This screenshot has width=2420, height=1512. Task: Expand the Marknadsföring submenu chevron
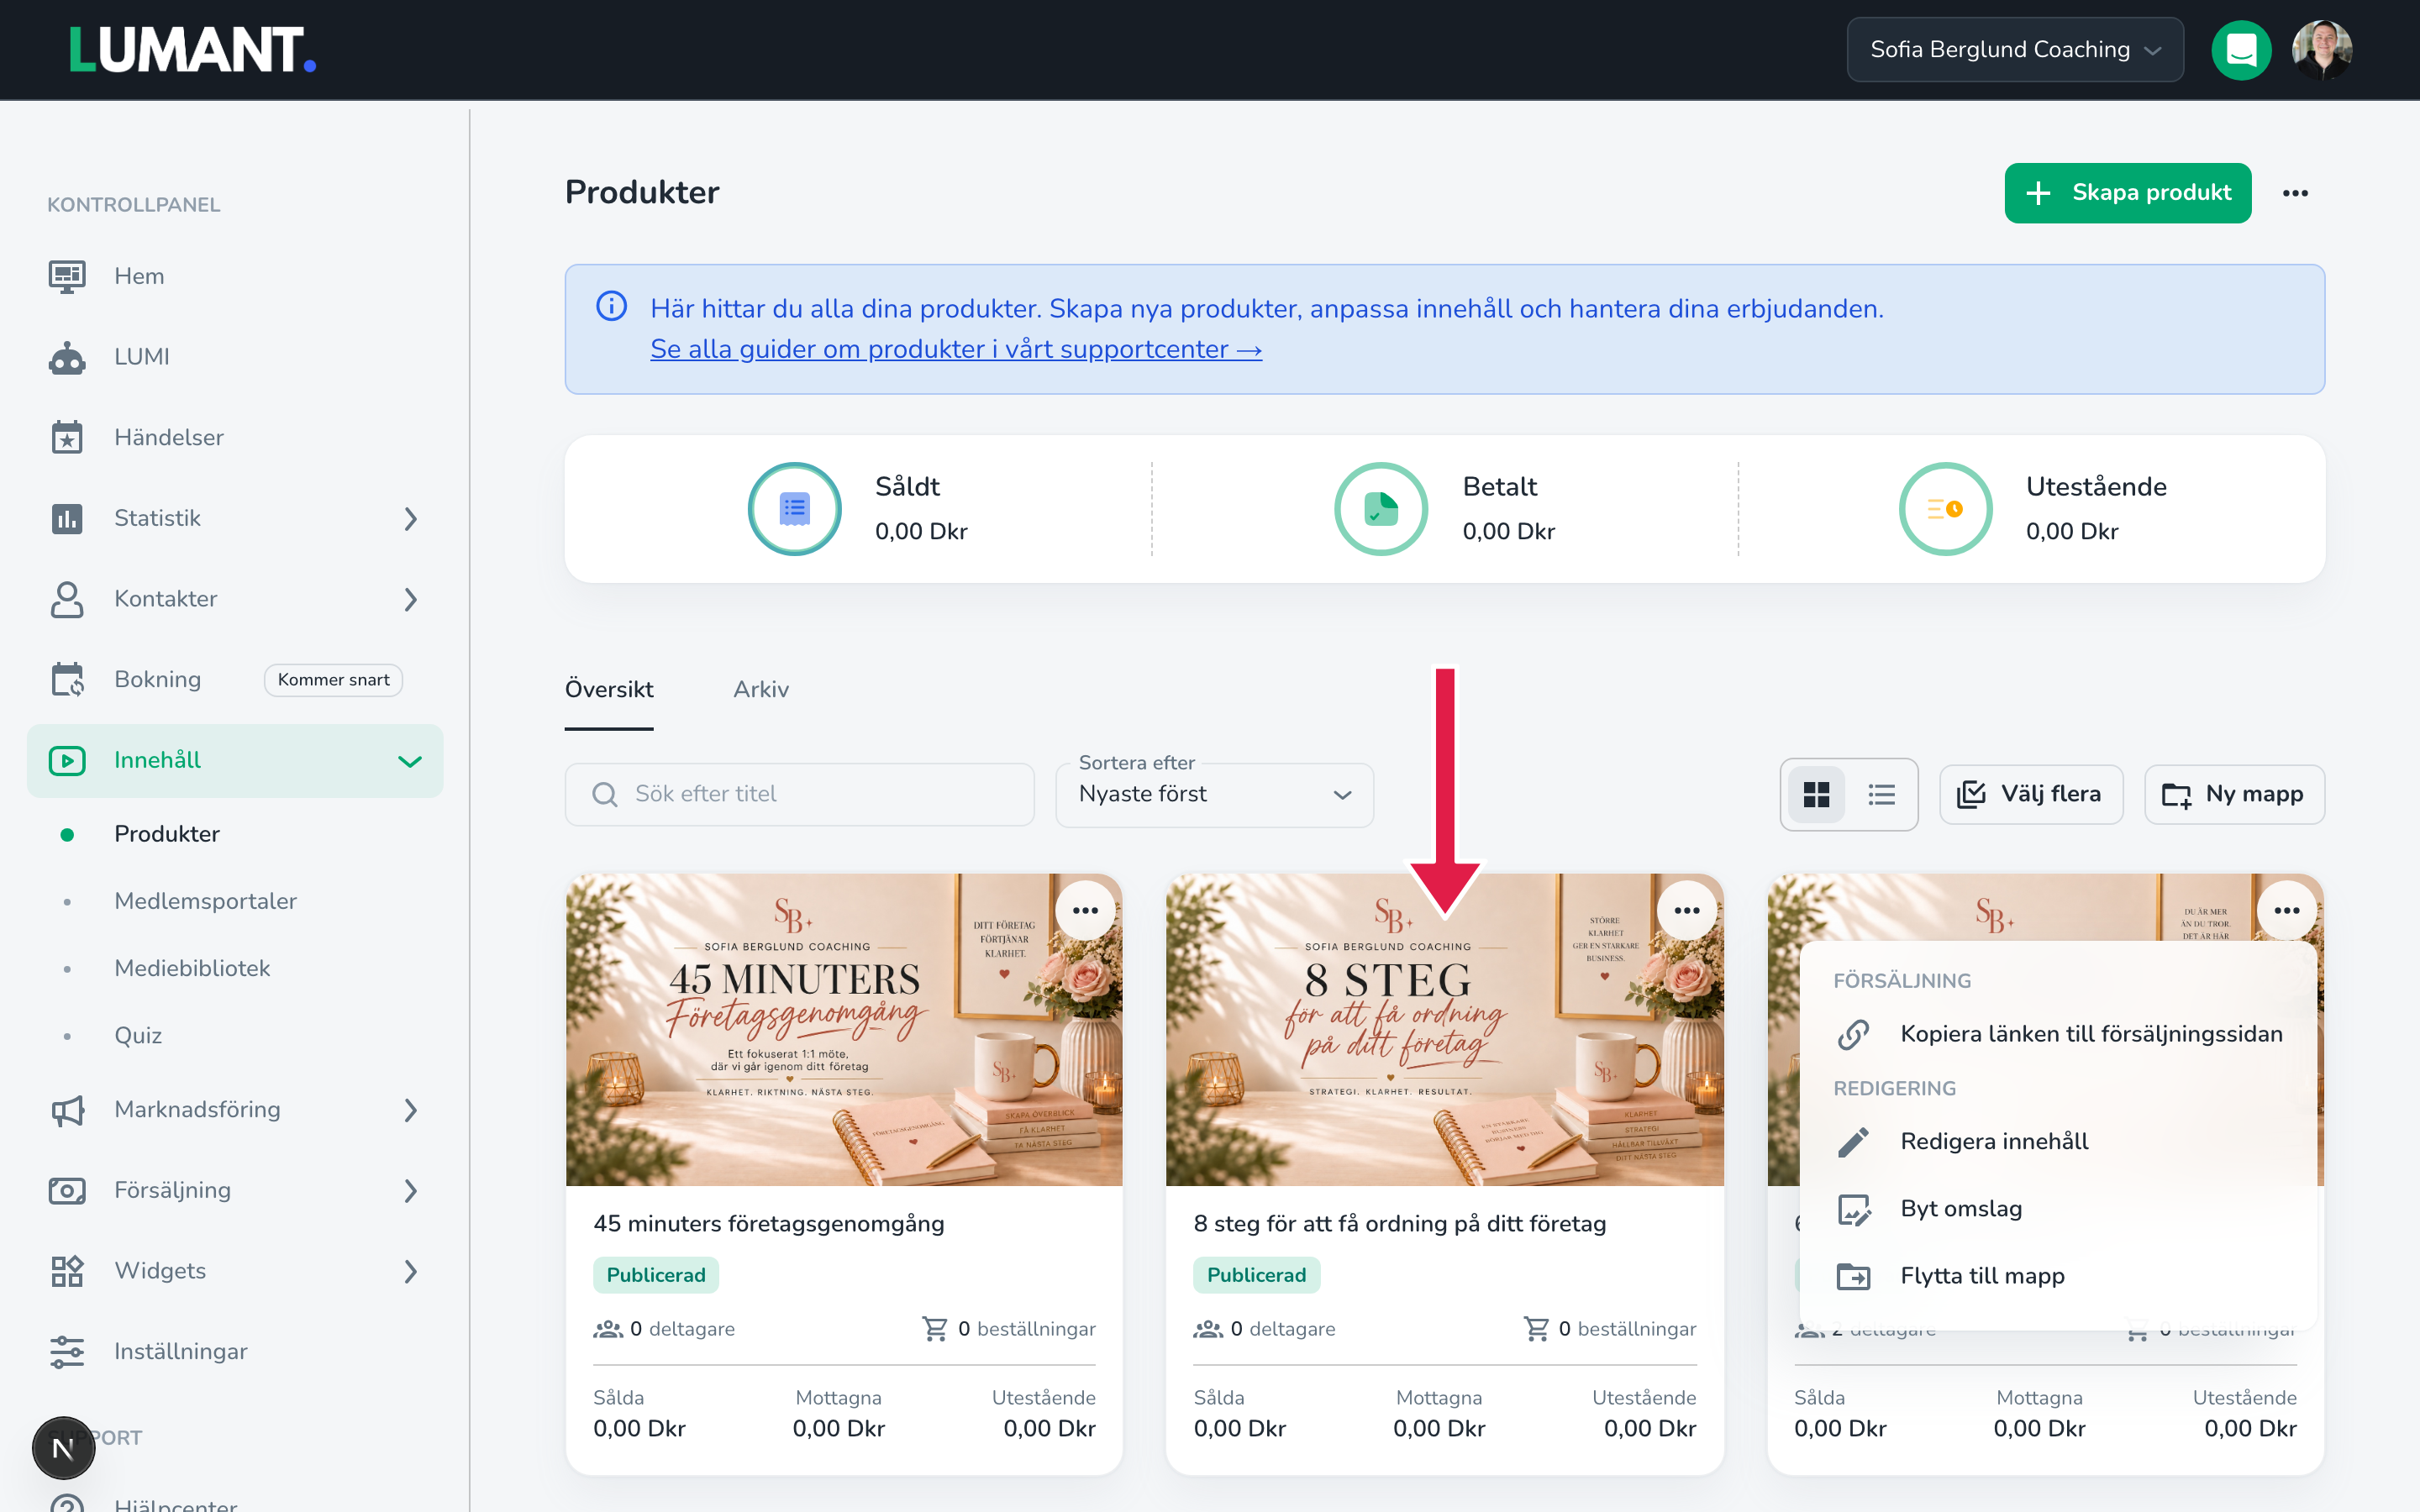pos(410,1110)
